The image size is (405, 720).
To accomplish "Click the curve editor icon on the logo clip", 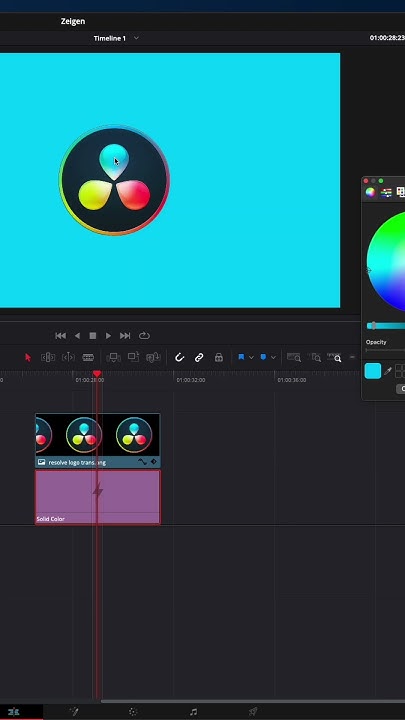I will click(x=143, y=462).
